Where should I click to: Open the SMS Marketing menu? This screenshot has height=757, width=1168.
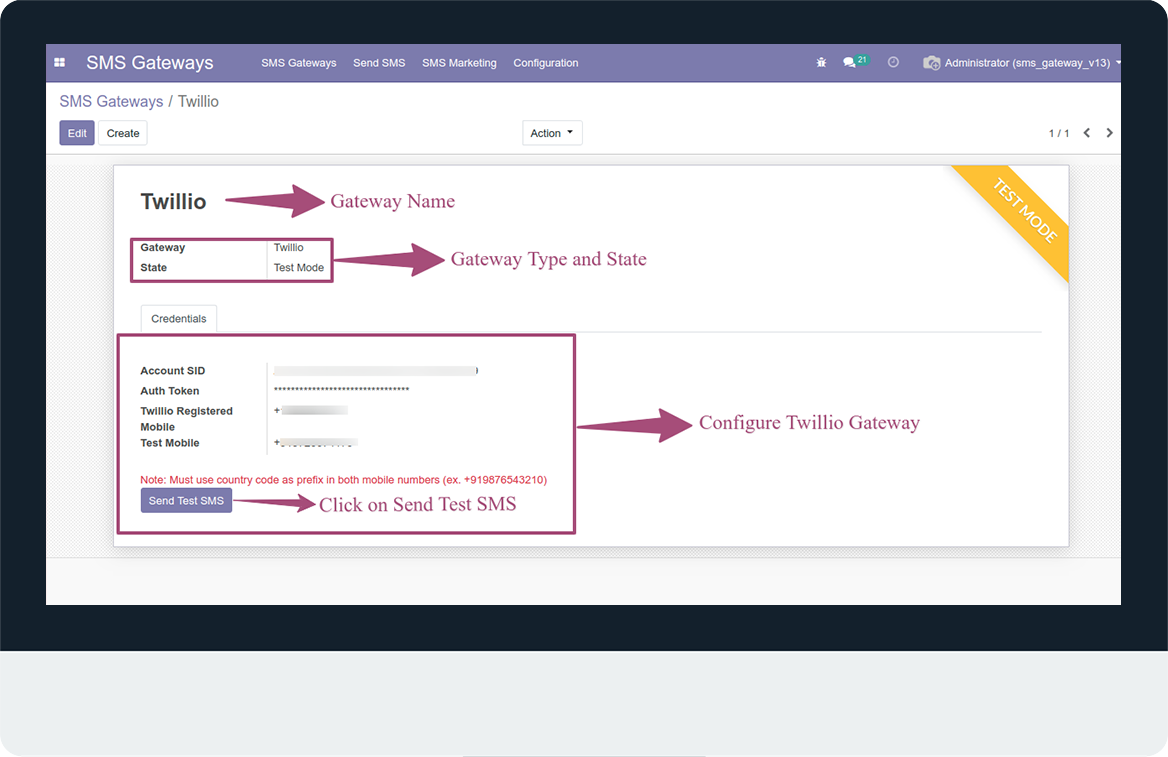[x=459, y=63]
